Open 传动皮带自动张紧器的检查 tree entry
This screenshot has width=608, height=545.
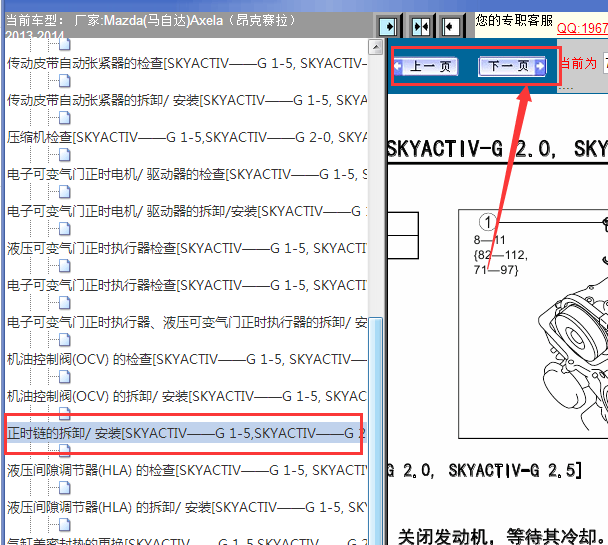[187, 63]
